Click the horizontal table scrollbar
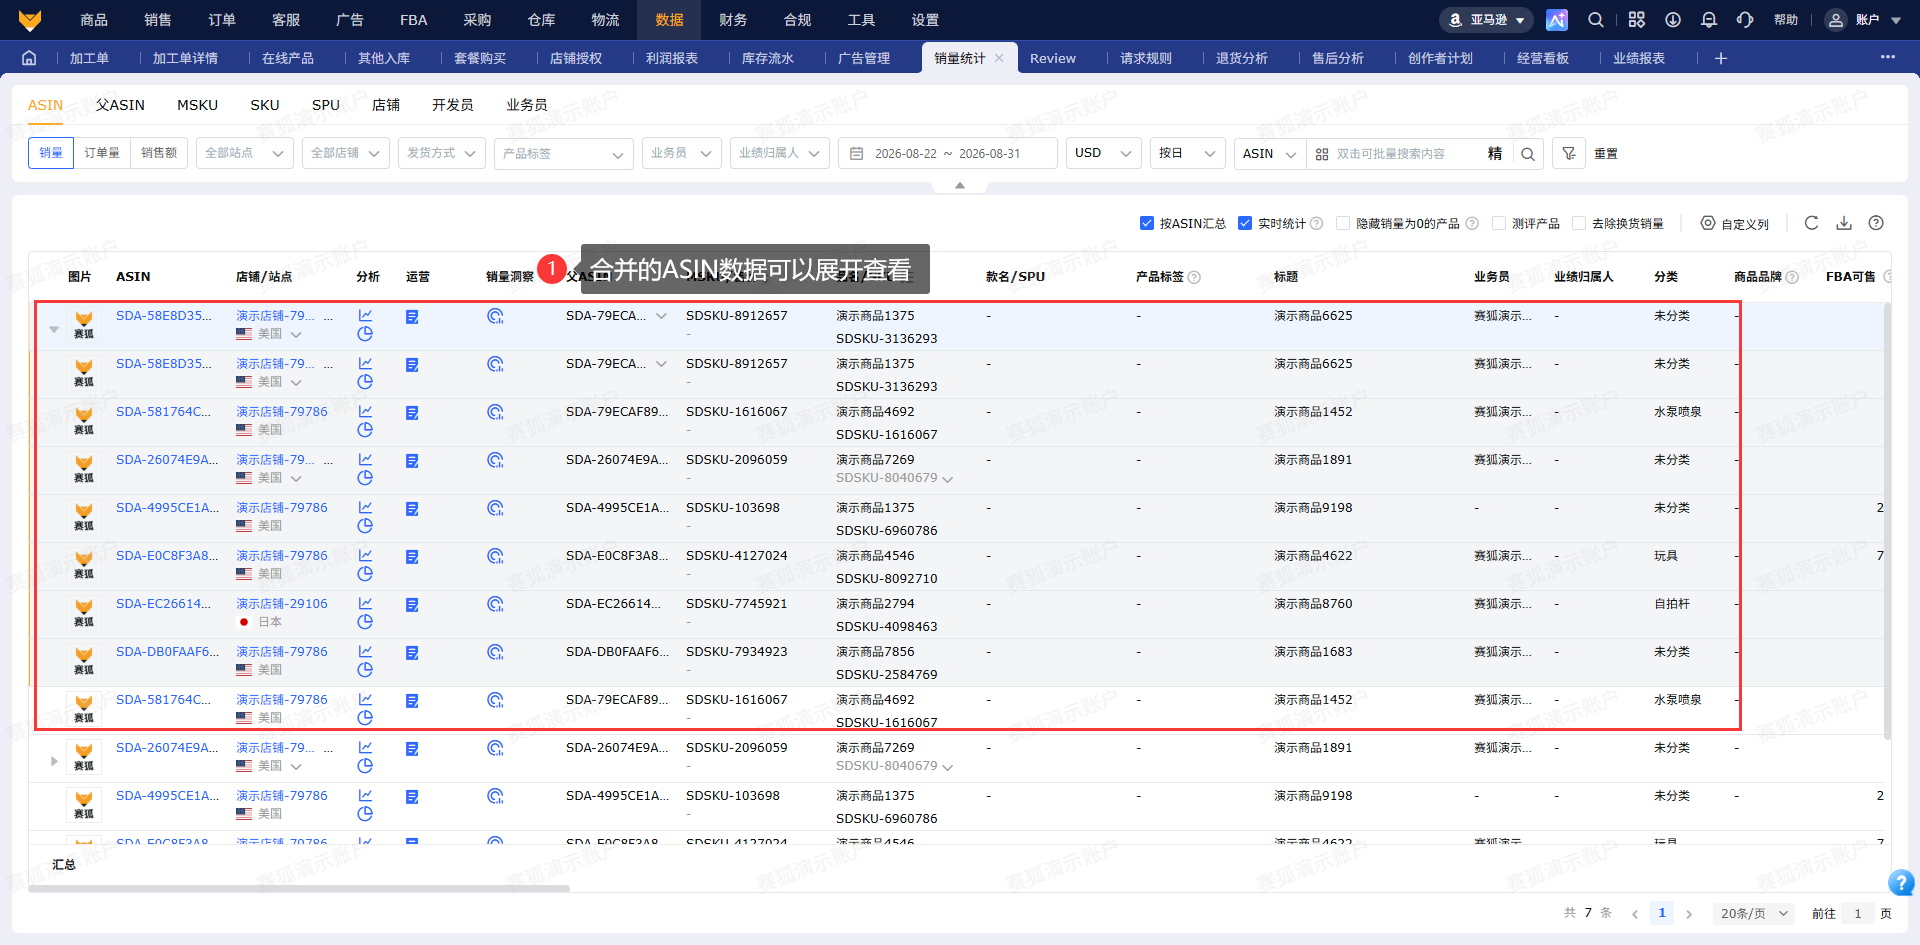The height and width of the screenshot is (945, 1920). (299, 888)
